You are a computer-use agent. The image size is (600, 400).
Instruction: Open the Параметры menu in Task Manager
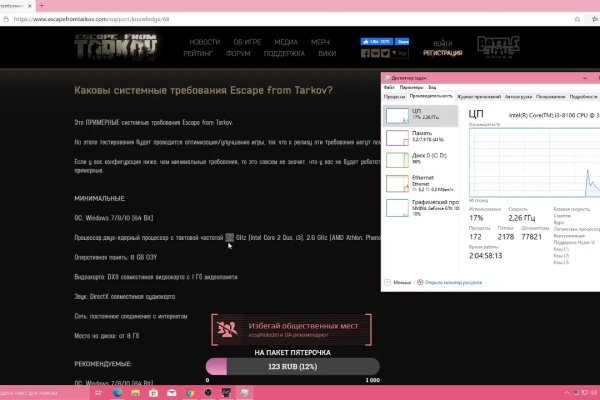(x=411, y=87)
